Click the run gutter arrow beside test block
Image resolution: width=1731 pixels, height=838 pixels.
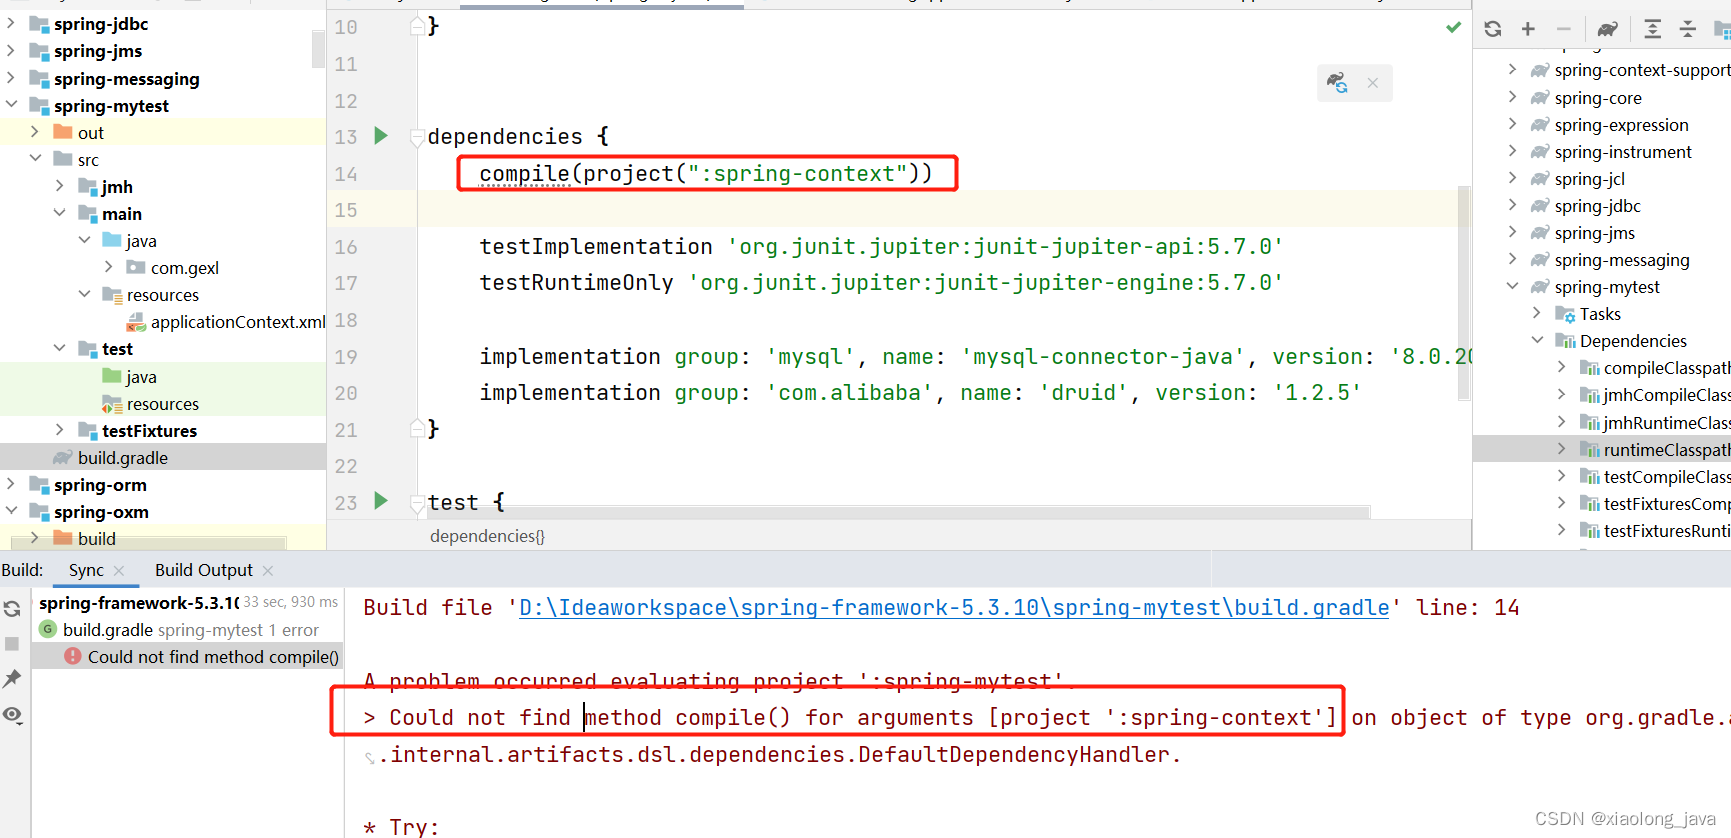tap(381, 500)
